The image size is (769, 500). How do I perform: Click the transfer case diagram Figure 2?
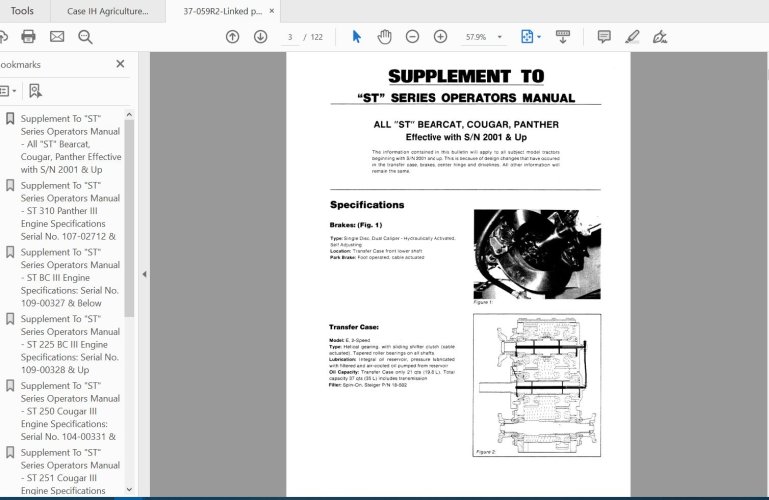537,385
